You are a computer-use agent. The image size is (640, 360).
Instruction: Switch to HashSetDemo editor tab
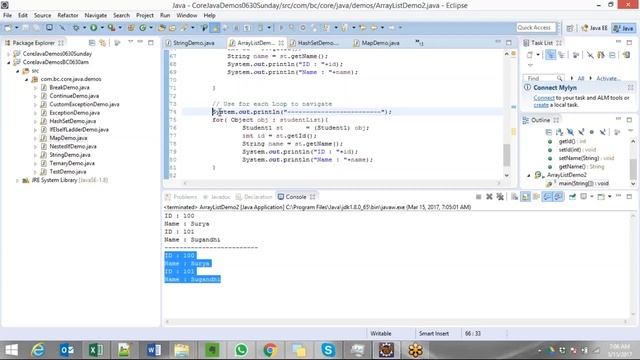coord(314,43)
